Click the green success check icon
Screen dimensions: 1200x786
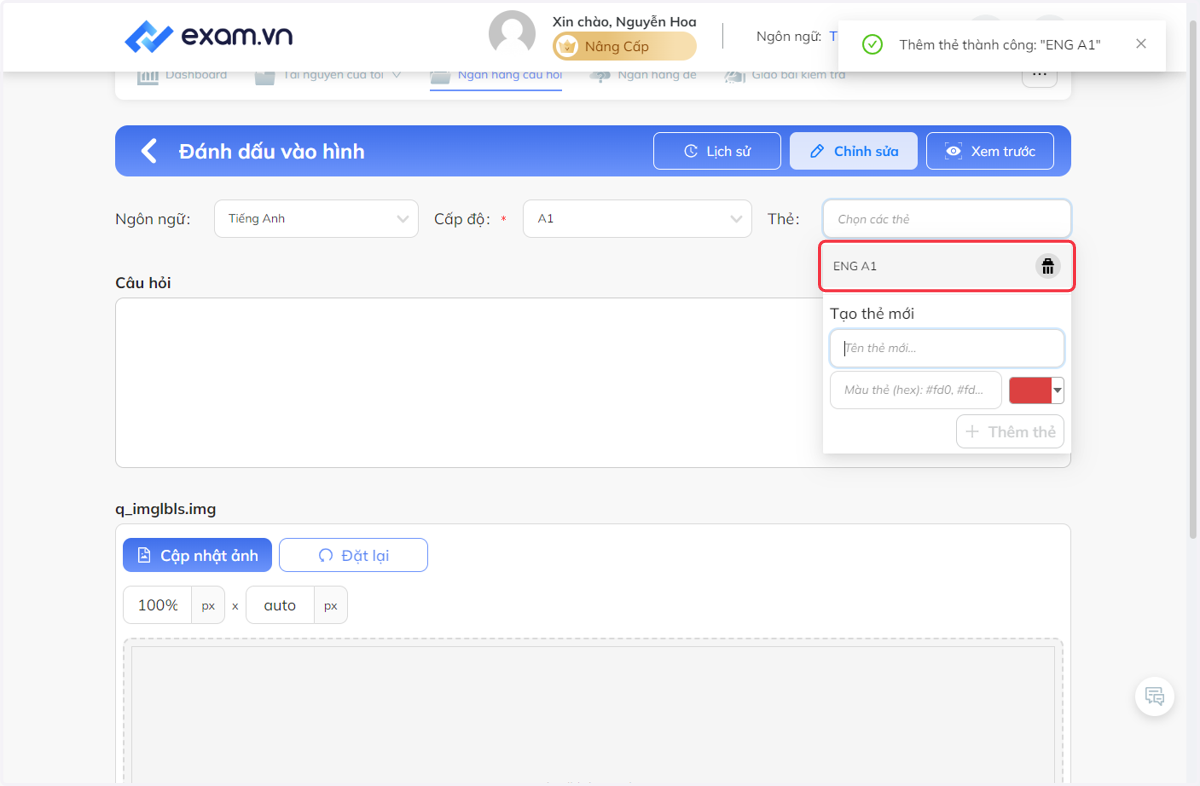coord(873,45)
